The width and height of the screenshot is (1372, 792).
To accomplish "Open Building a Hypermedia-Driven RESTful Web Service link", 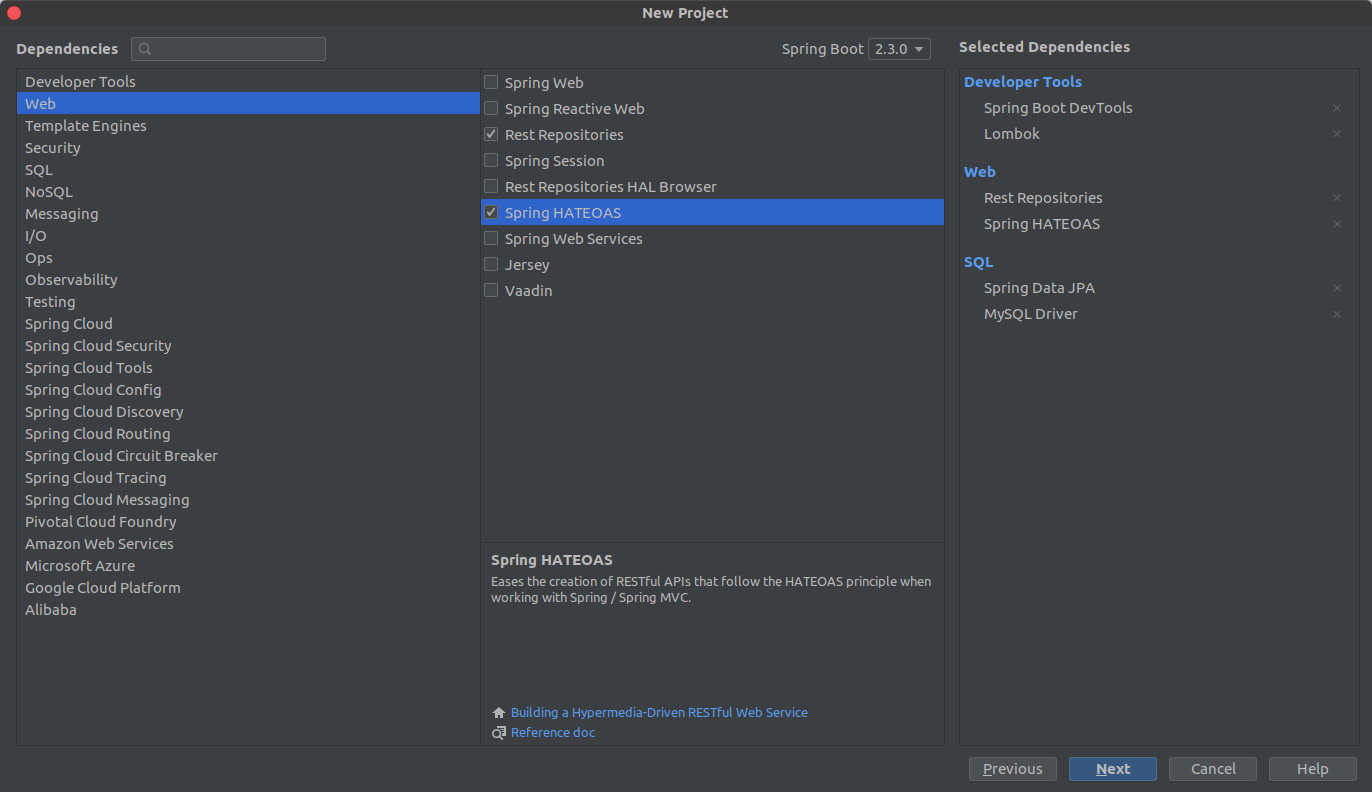I will click(659, 713).
